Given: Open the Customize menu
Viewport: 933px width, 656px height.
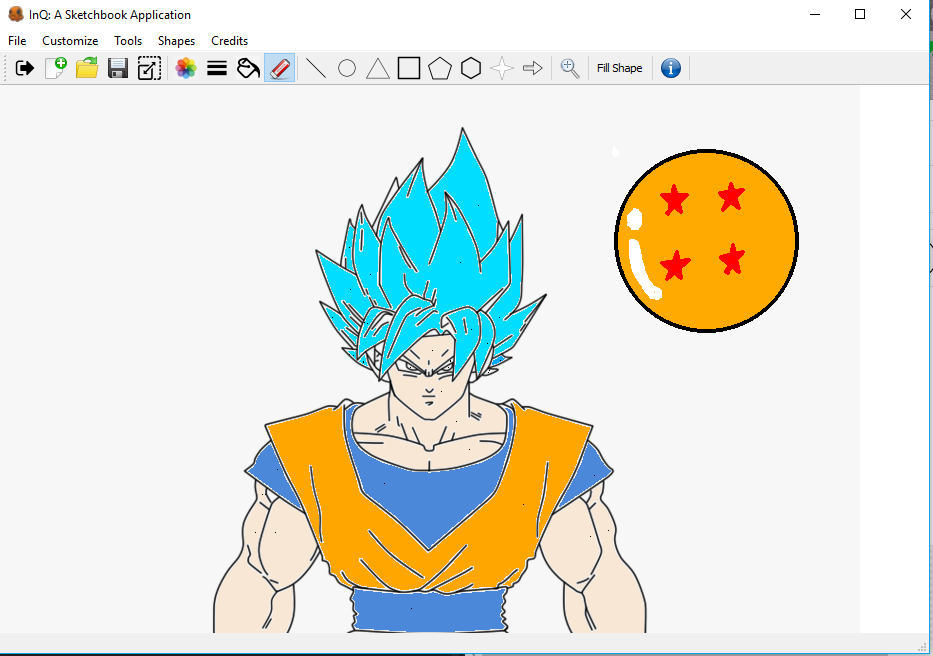Looking at the screenshot, I should pos(70,40).
